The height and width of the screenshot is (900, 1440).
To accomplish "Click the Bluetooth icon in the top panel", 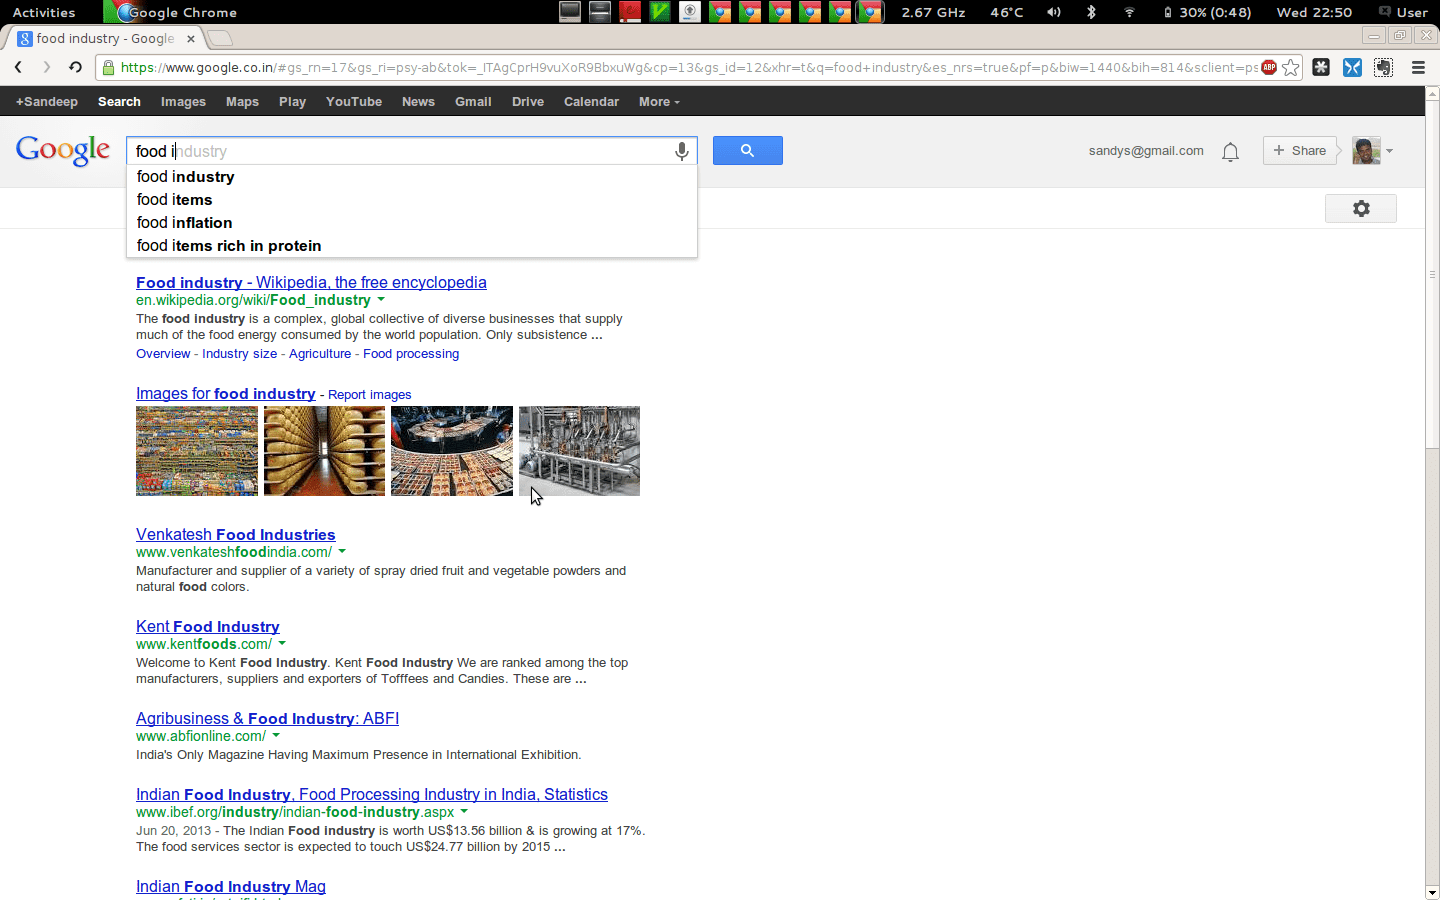I will tap(1091, 12).
